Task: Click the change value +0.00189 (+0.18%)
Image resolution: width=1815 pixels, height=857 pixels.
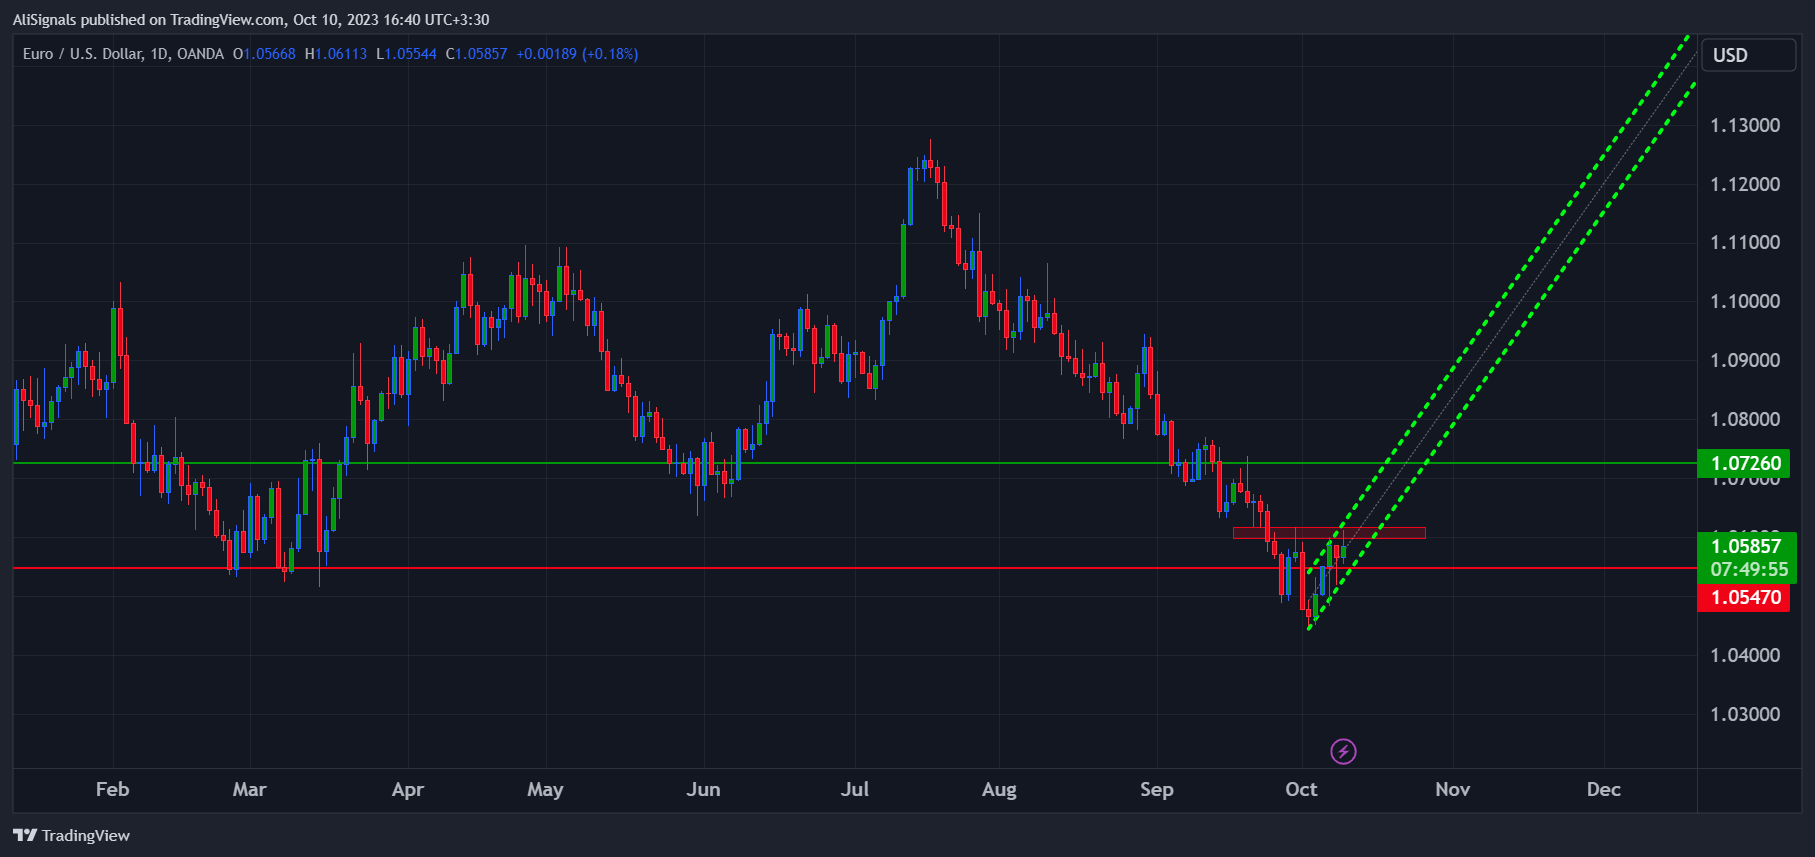Action: point(577,54)
